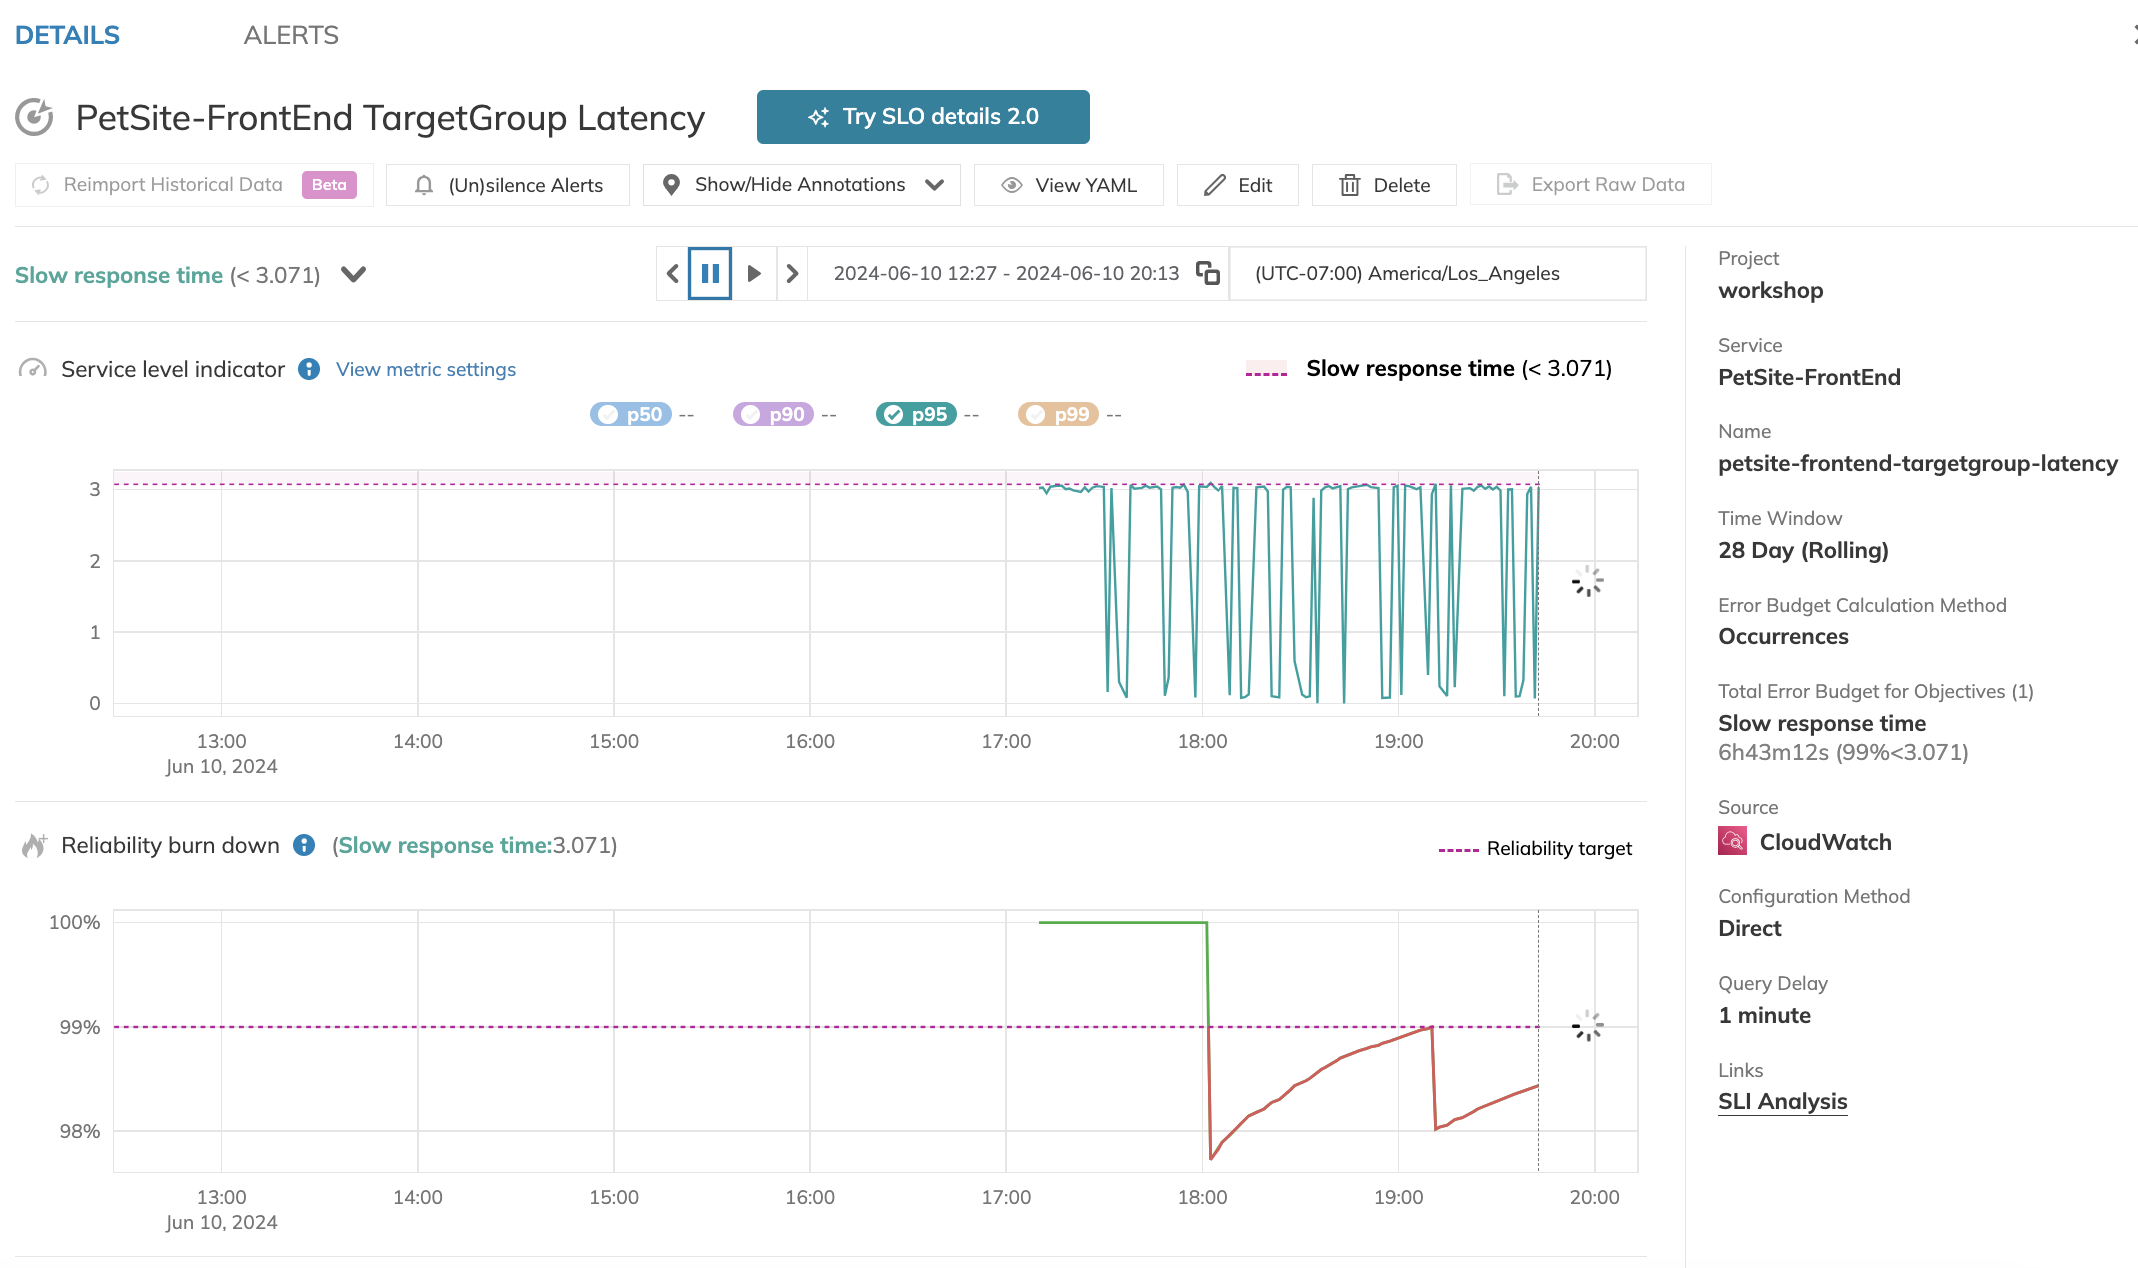Click the bell icon on (Un)silence Alerts
The height and width of the screenshot is (1268, 2138).
pyautogui.click(x=424, y=185)
